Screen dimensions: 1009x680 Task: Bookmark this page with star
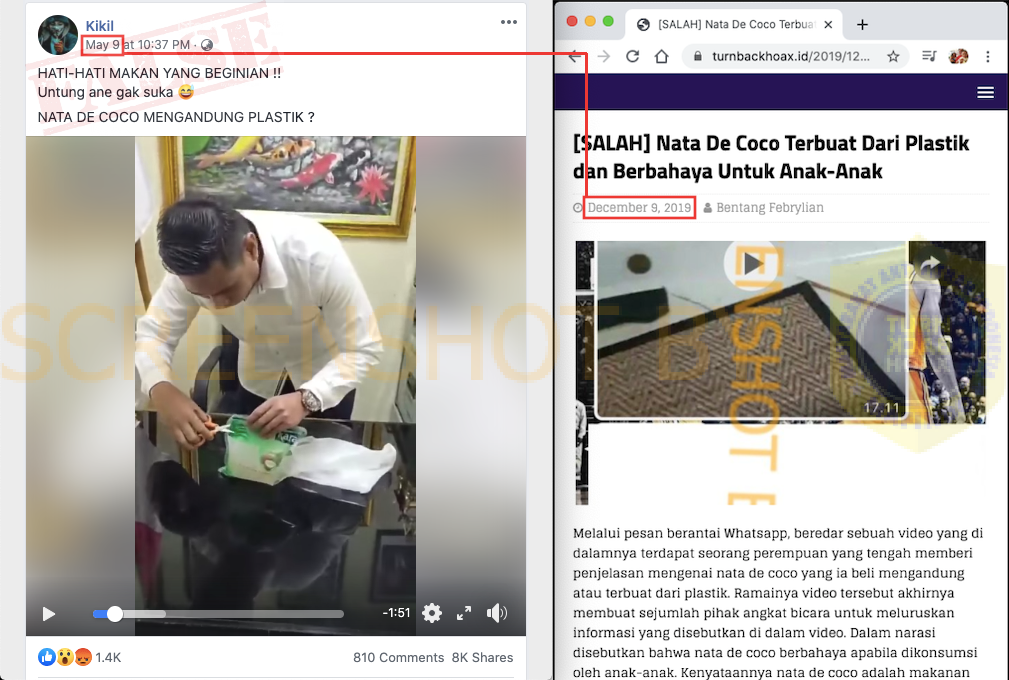(x=893, y=56)
